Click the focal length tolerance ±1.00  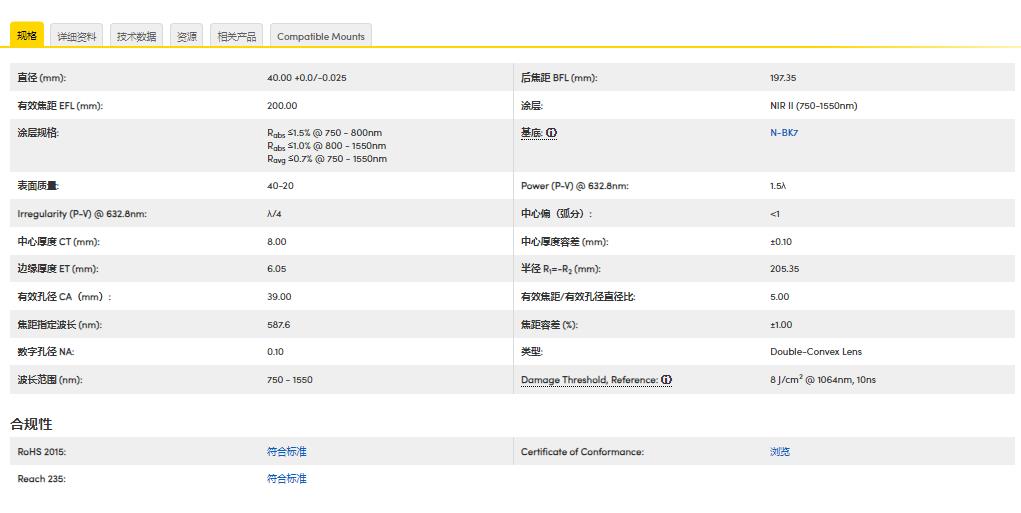click(x=781, y=324)
